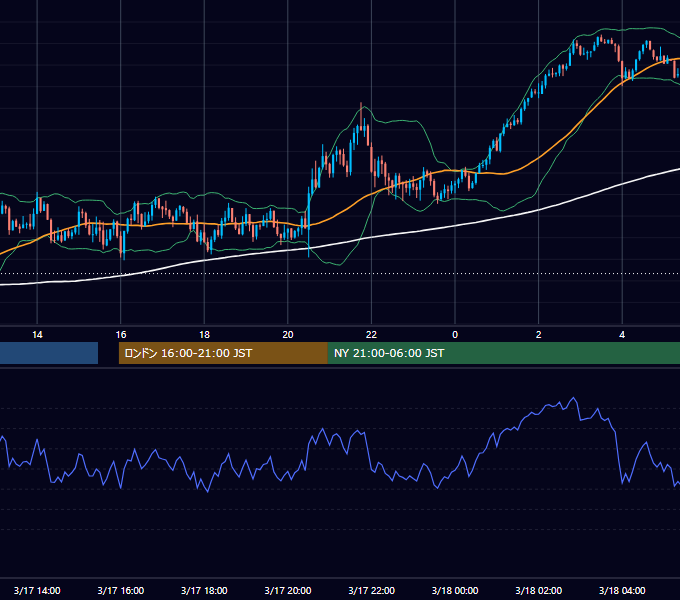This screenshot has height=600, width=680.
Task: Click the hour label 22 on price chart axis
Action: tap(371, 335)
